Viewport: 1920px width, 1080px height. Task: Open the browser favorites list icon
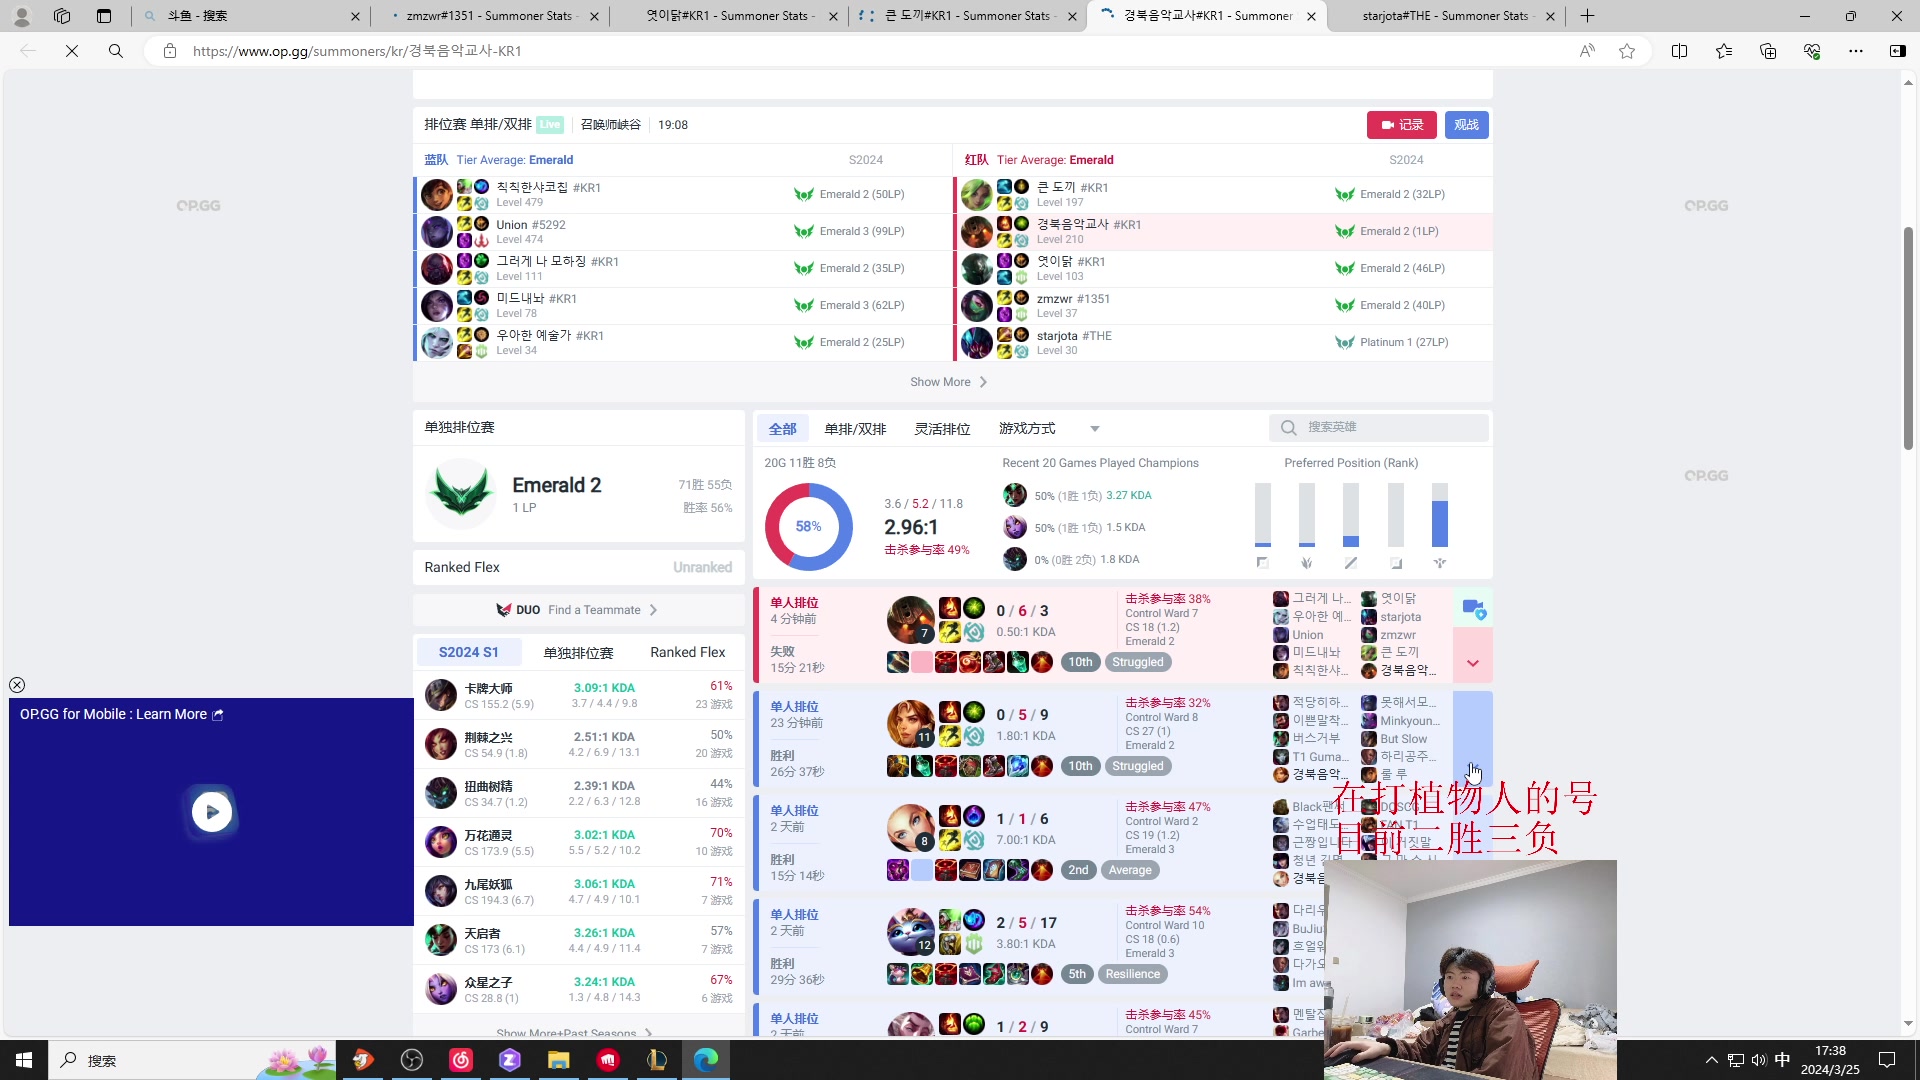pyautogui.click(x=1724, y=51)
